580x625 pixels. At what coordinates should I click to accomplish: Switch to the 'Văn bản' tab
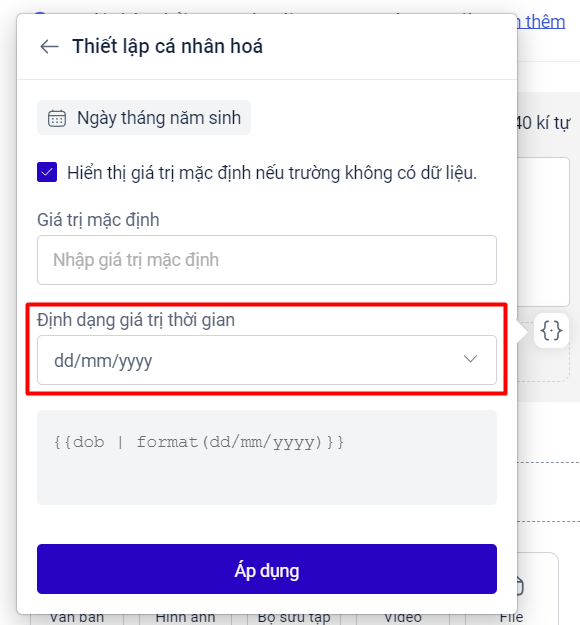(77, 618)
